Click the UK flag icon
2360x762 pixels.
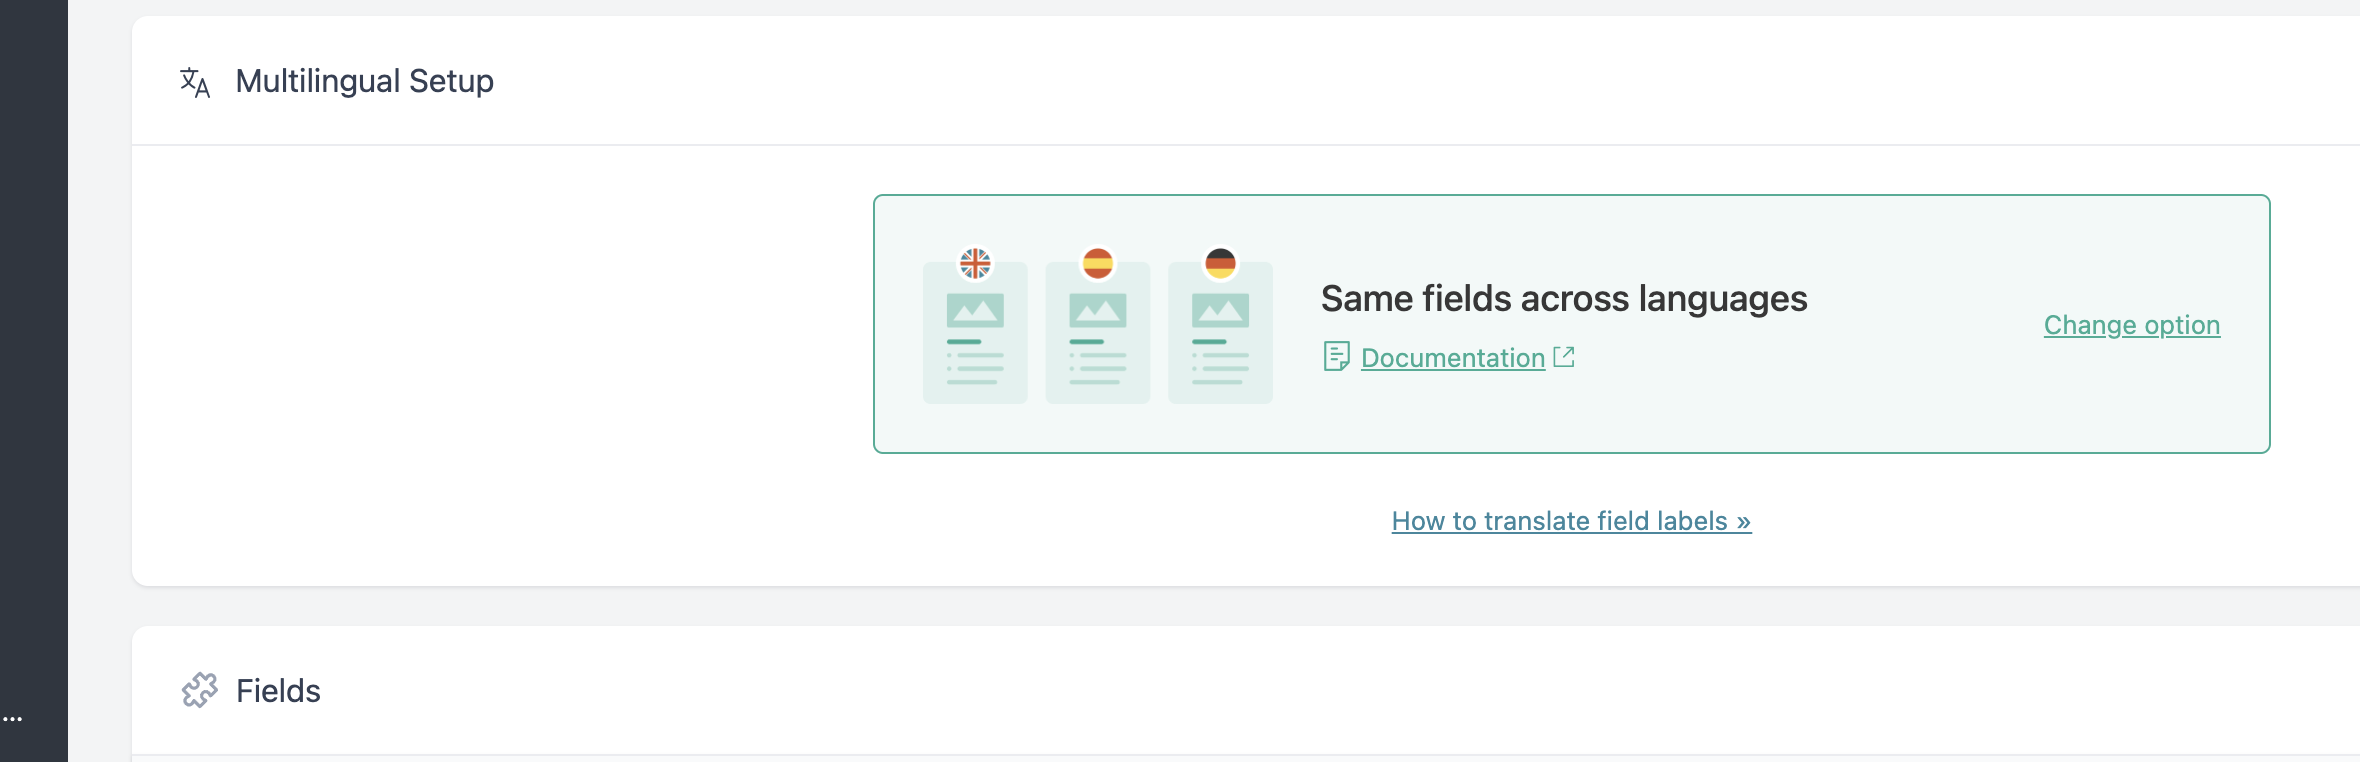(x=975, y=263)
